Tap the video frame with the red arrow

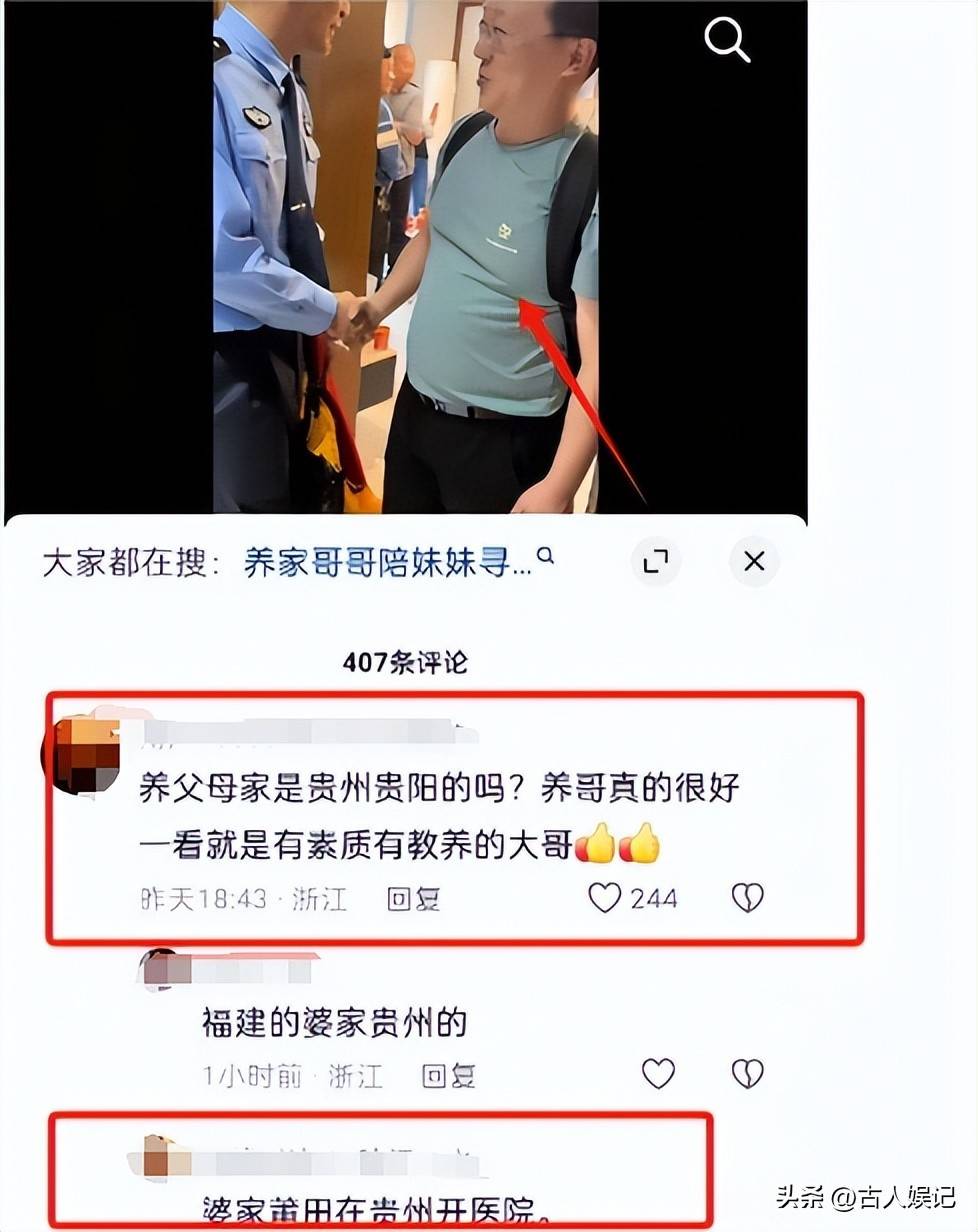pyautogui.click(x=406, y=257)
